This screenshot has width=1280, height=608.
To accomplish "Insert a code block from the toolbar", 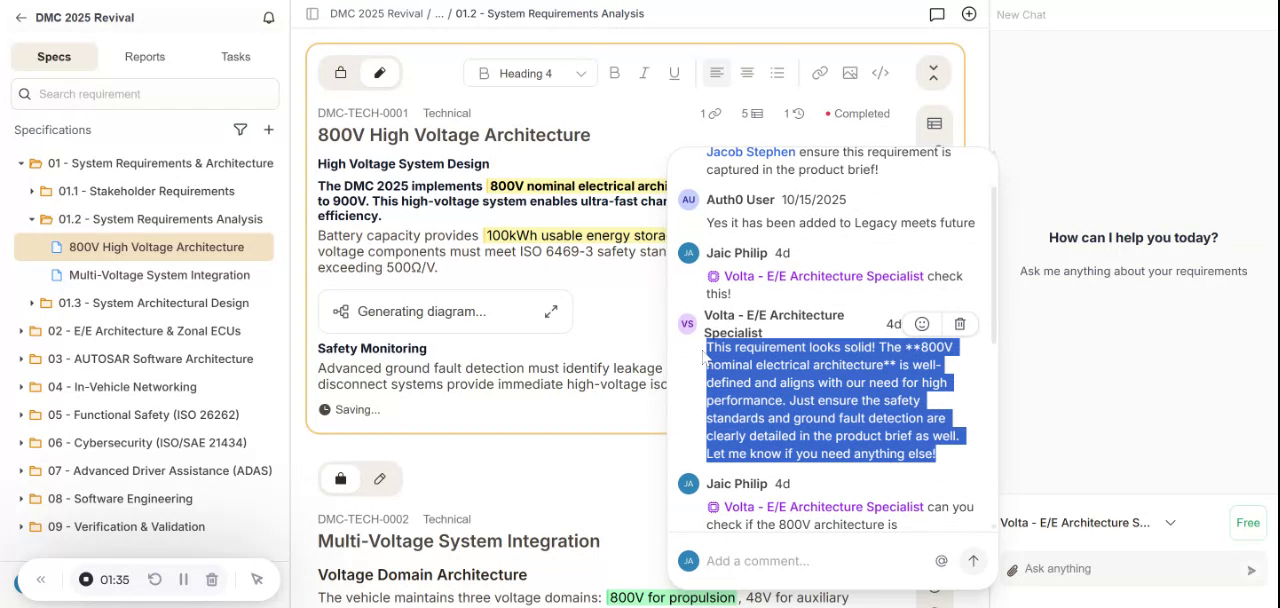I will click(880, 73).
